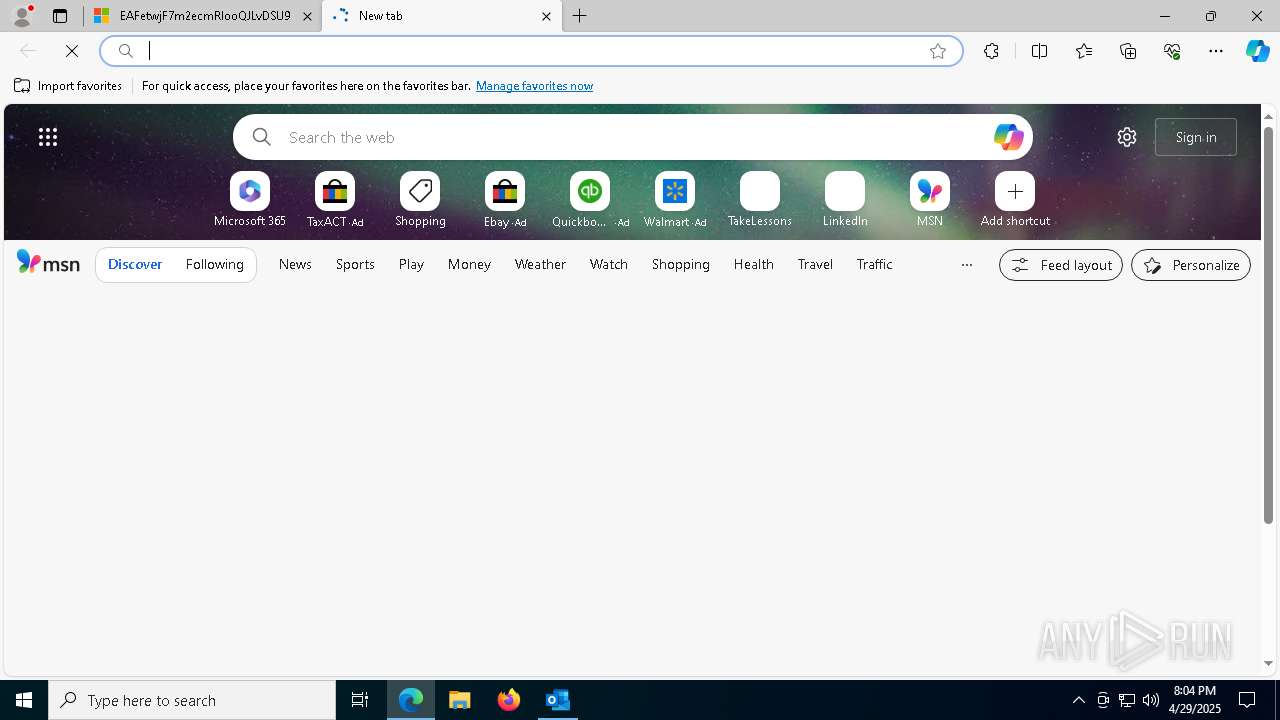
Task: Open the profile icon in Edge title bar
Action: 22,16
